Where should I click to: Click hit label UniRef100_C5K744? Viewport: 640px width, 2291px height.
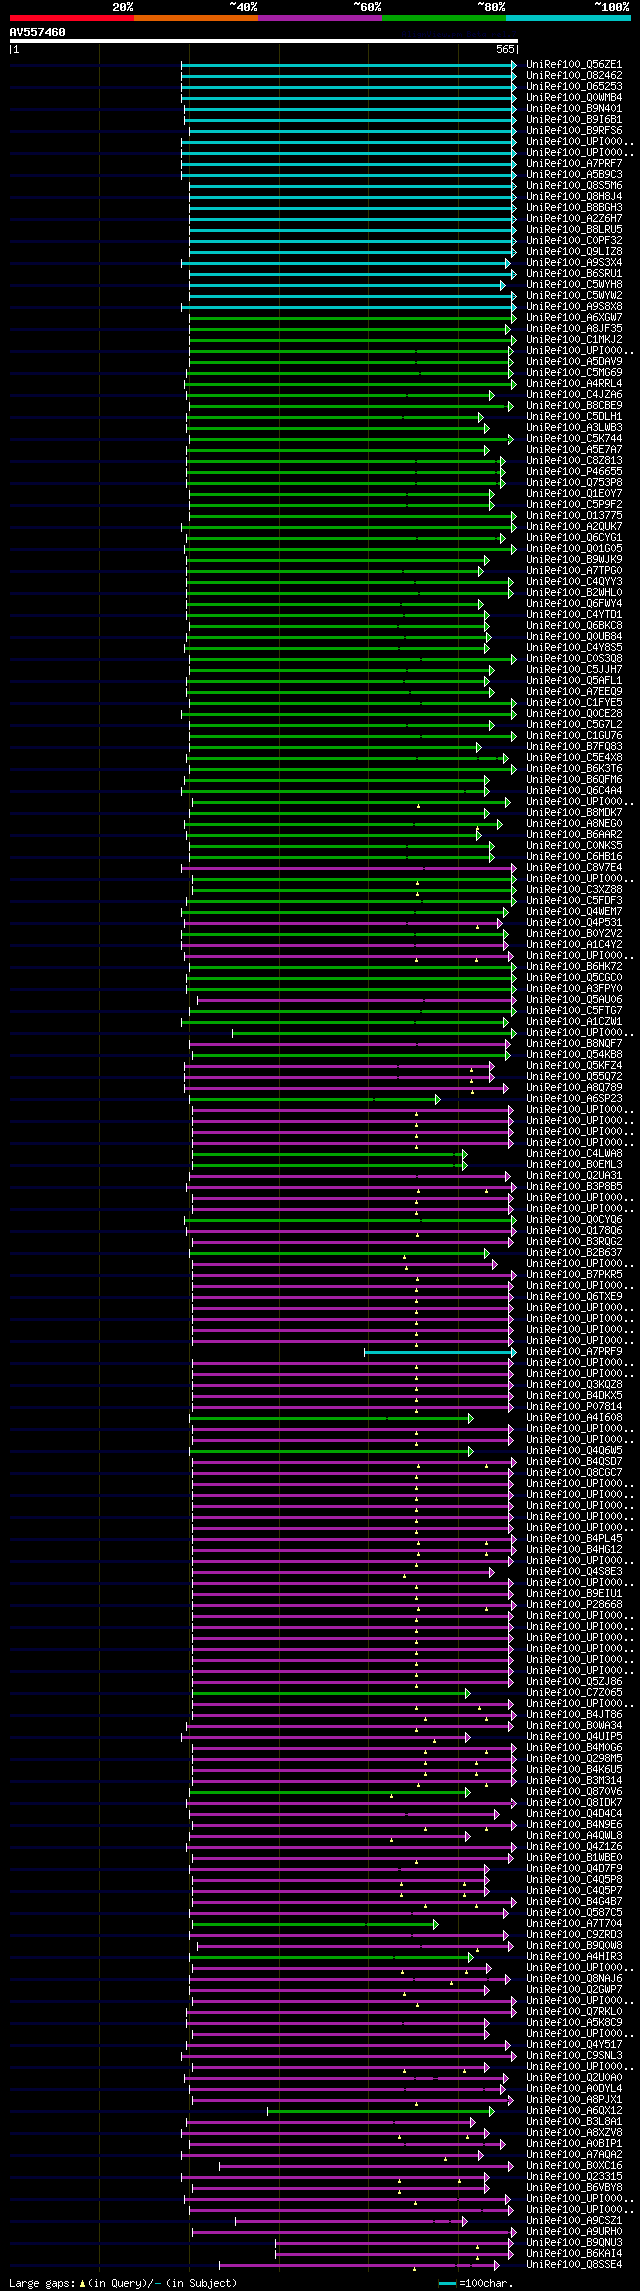(x=574, y=438)
